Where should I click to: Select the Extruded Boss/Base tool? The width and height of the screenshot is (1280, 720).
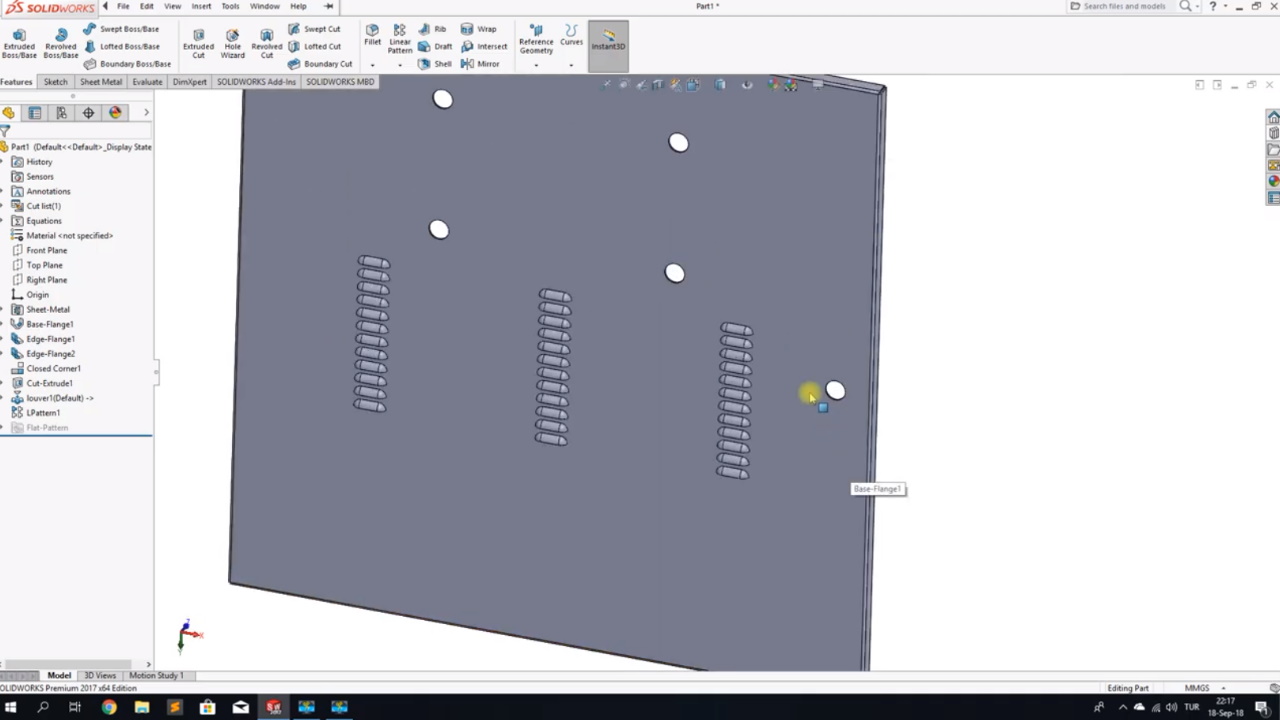[x=19, y=42]
